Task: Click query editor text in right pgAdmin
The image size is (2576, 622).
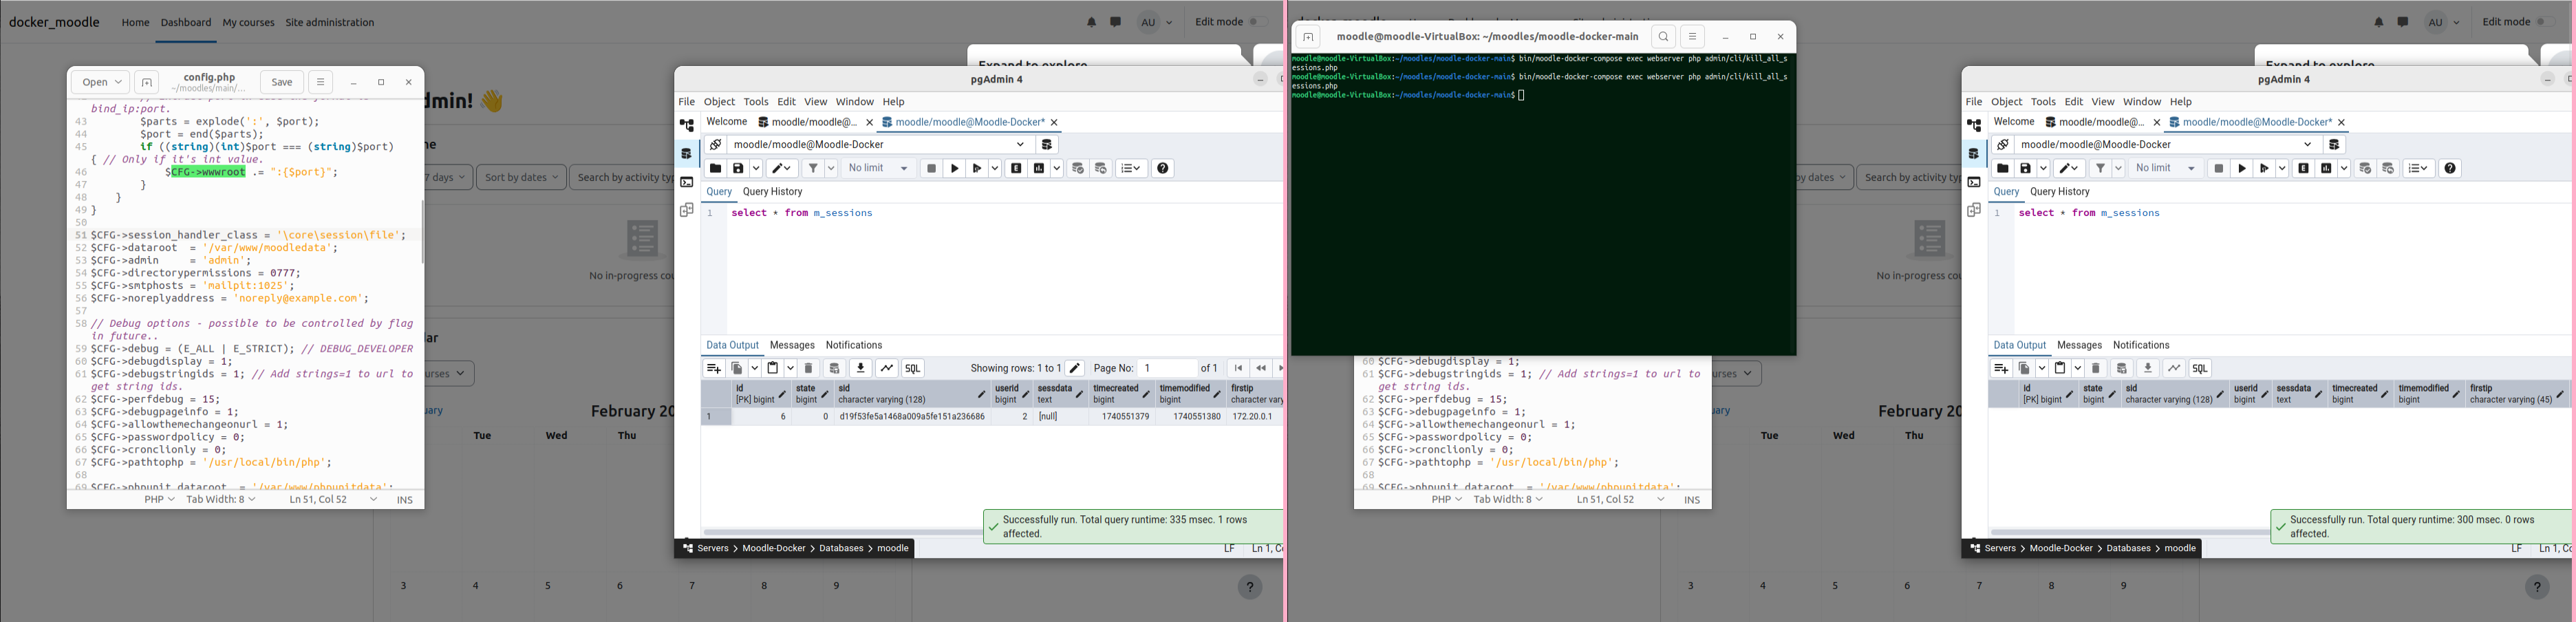Action: tap(2089, 213)
